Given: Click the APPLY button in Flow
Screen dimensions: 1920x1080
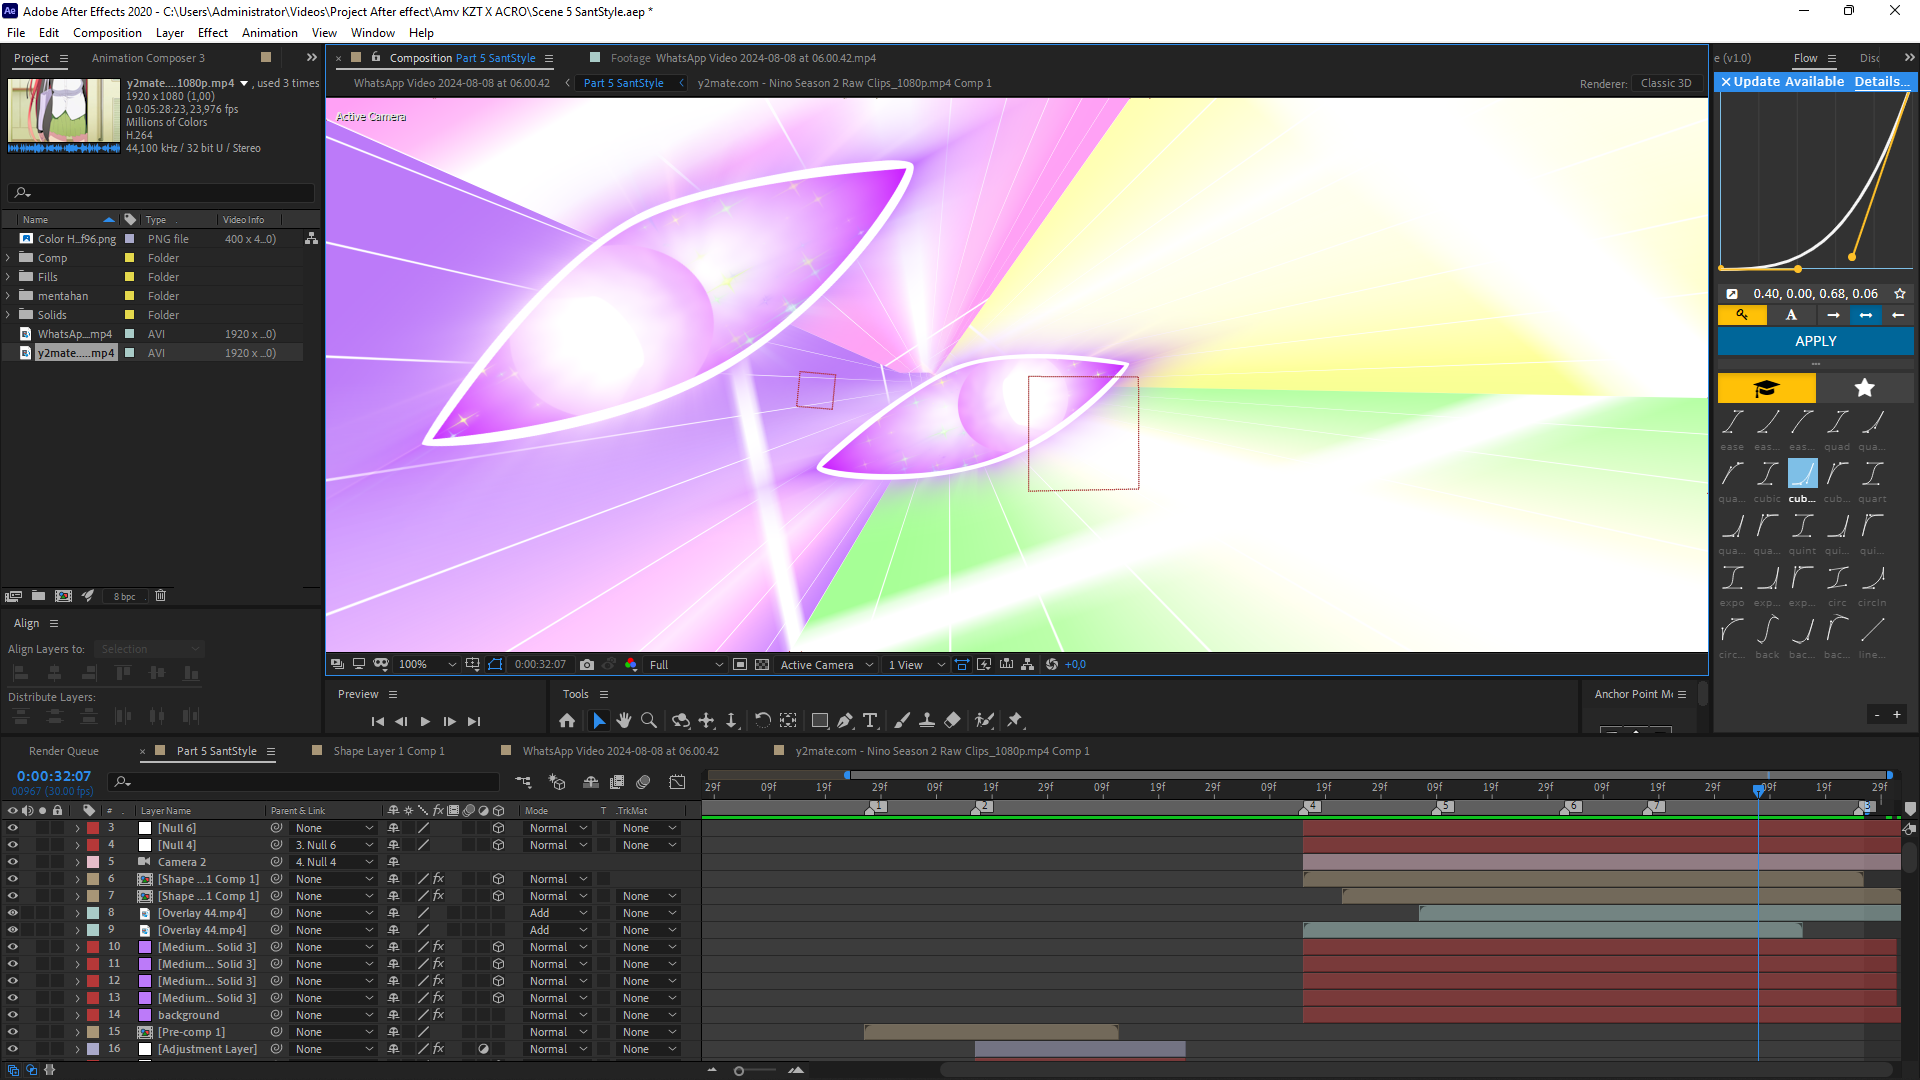Looking at the screenshot, I should pyautogui.click(x=1815, y=341).
